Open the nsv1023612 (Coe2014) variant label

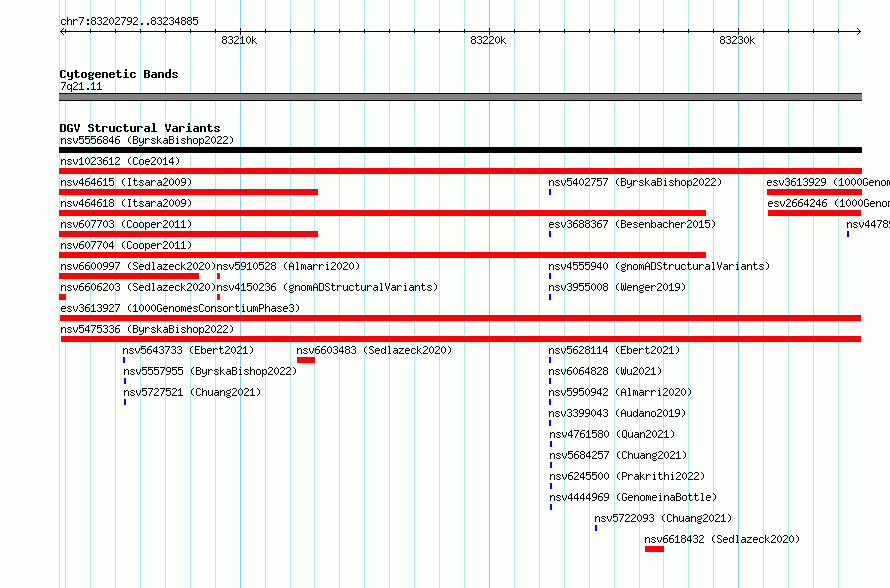pyautogui.click(x=120, y=161)
